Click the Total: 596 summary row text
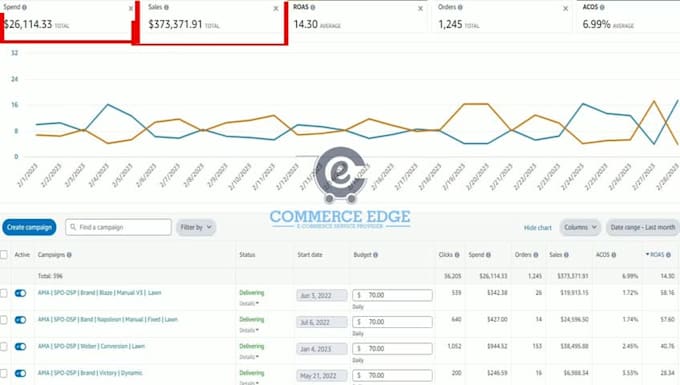This screenshot has height=385, width=680. [50, 276]
